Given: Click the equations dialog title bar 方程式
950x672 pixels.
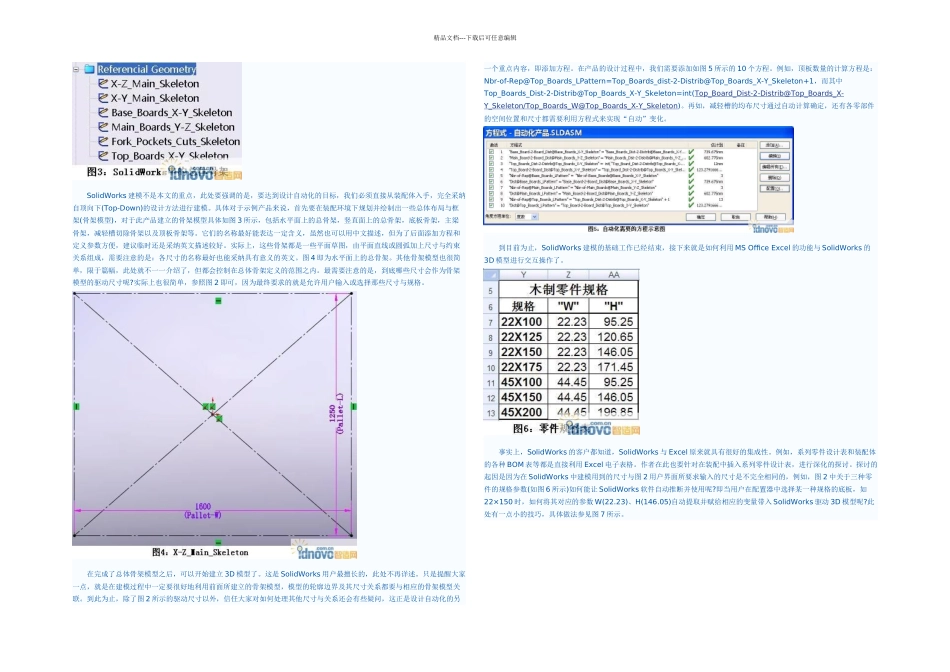Looking at the screenshot, I should 639,133.
